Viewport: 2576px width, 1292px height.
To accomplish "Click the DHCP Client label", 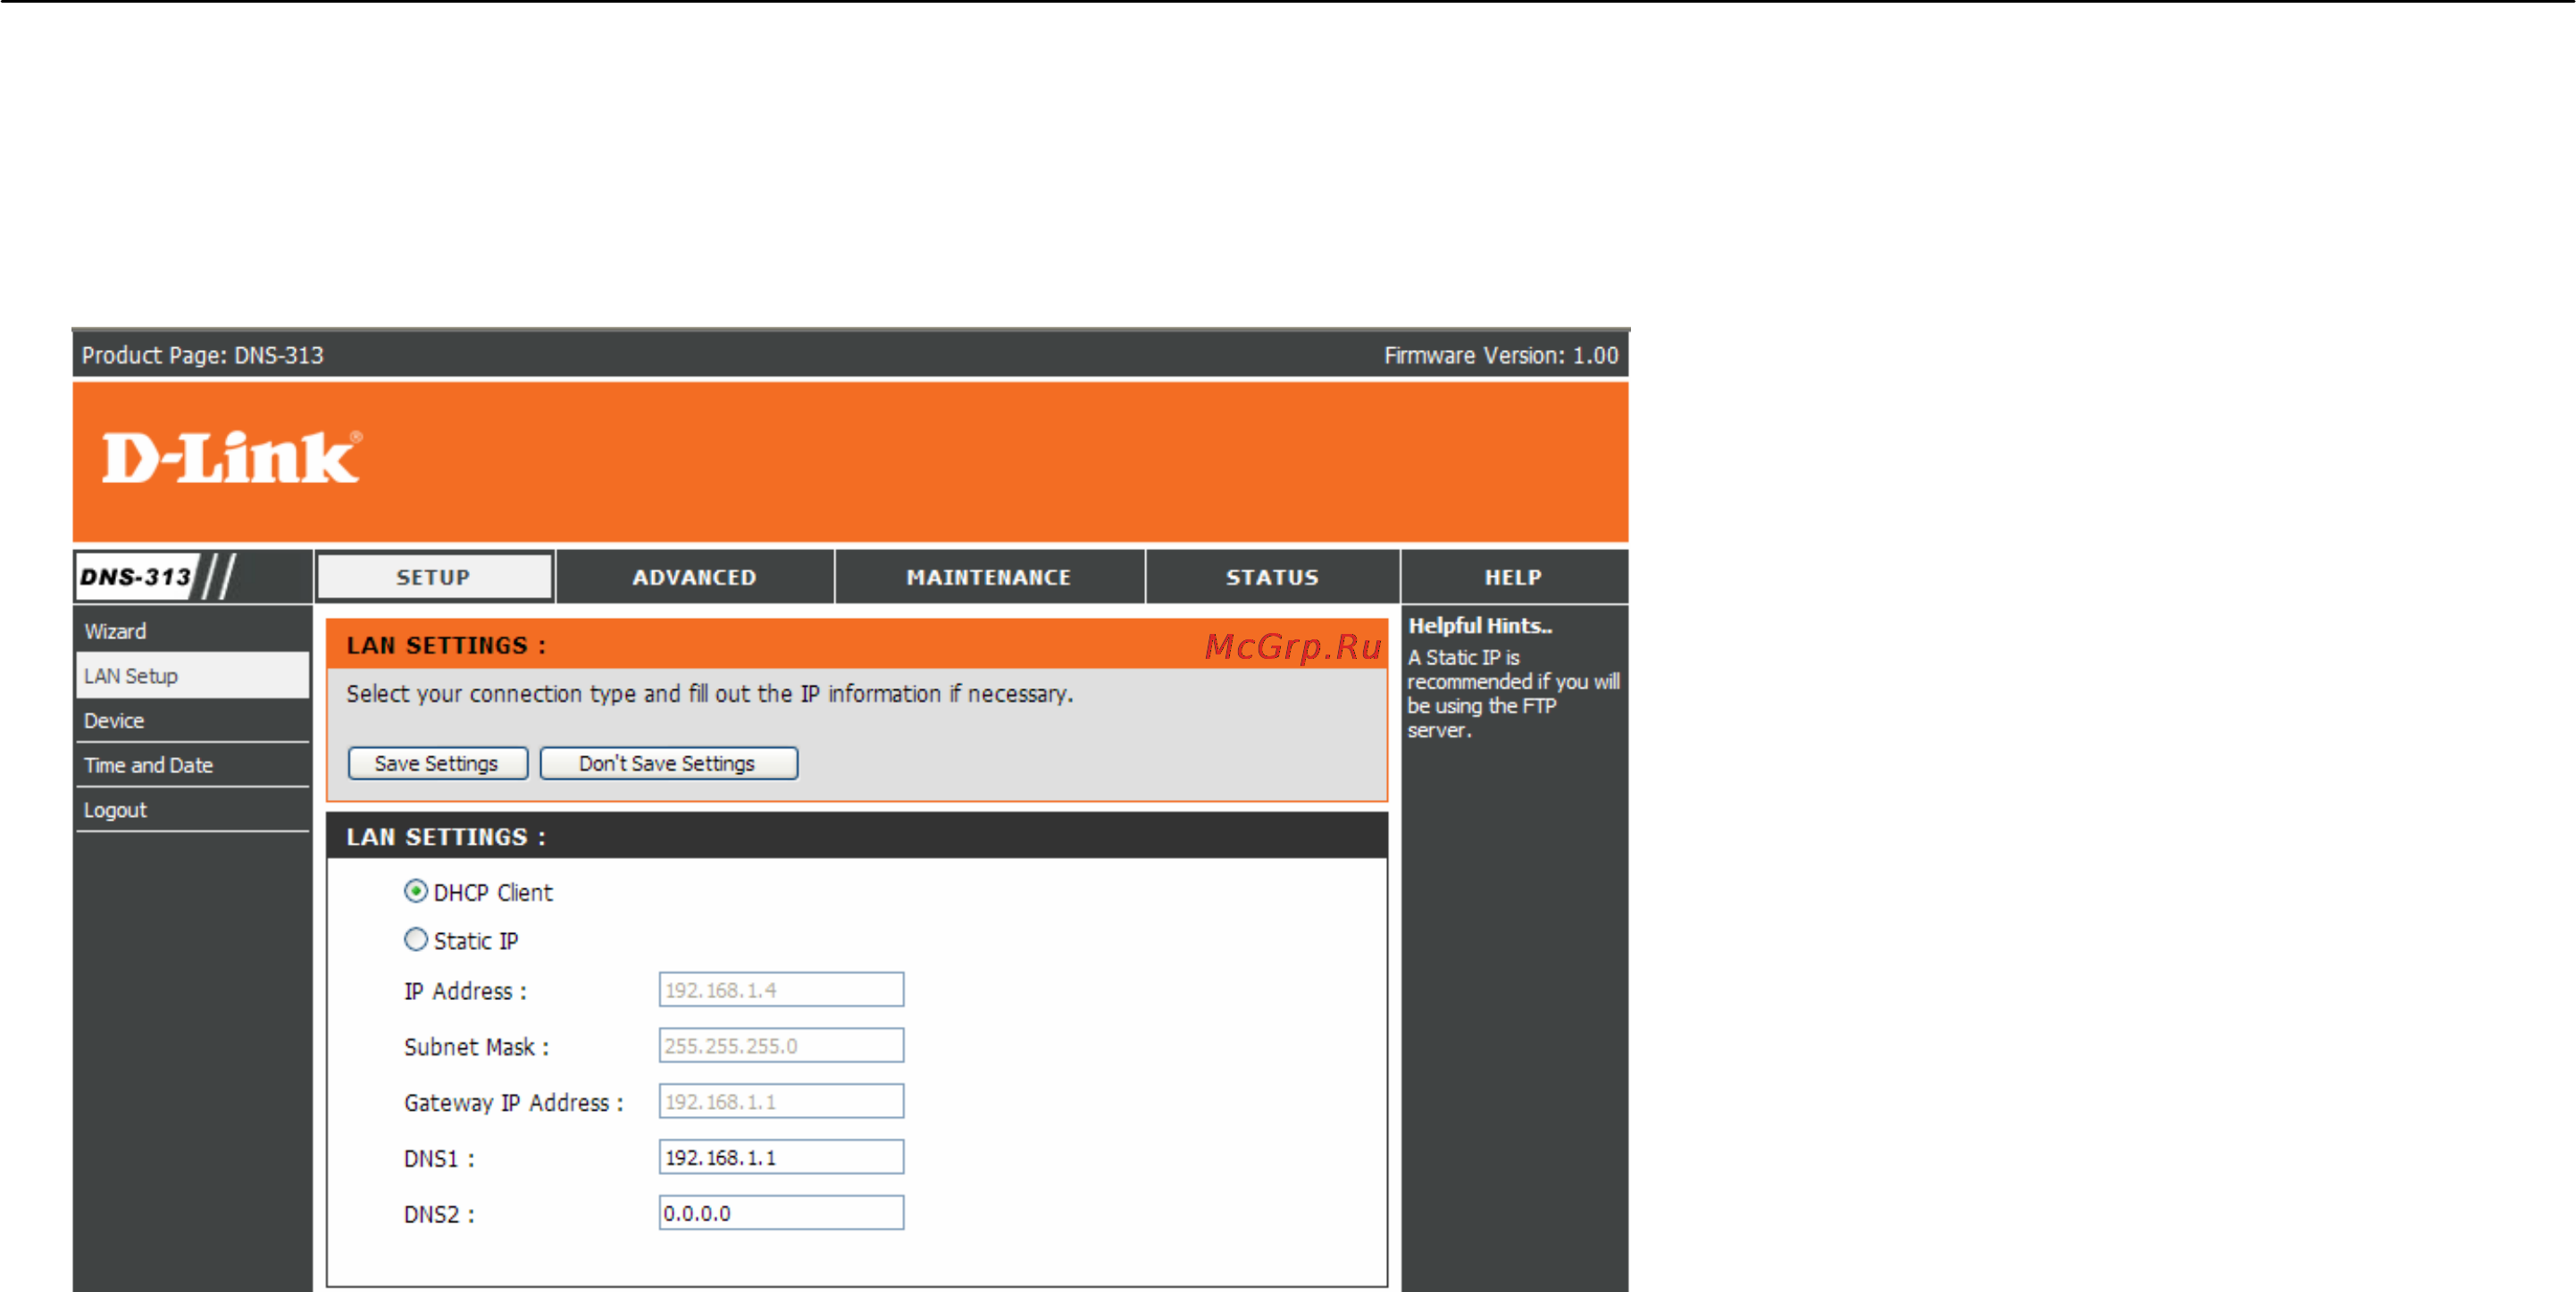I will click(x=493, y=893).
